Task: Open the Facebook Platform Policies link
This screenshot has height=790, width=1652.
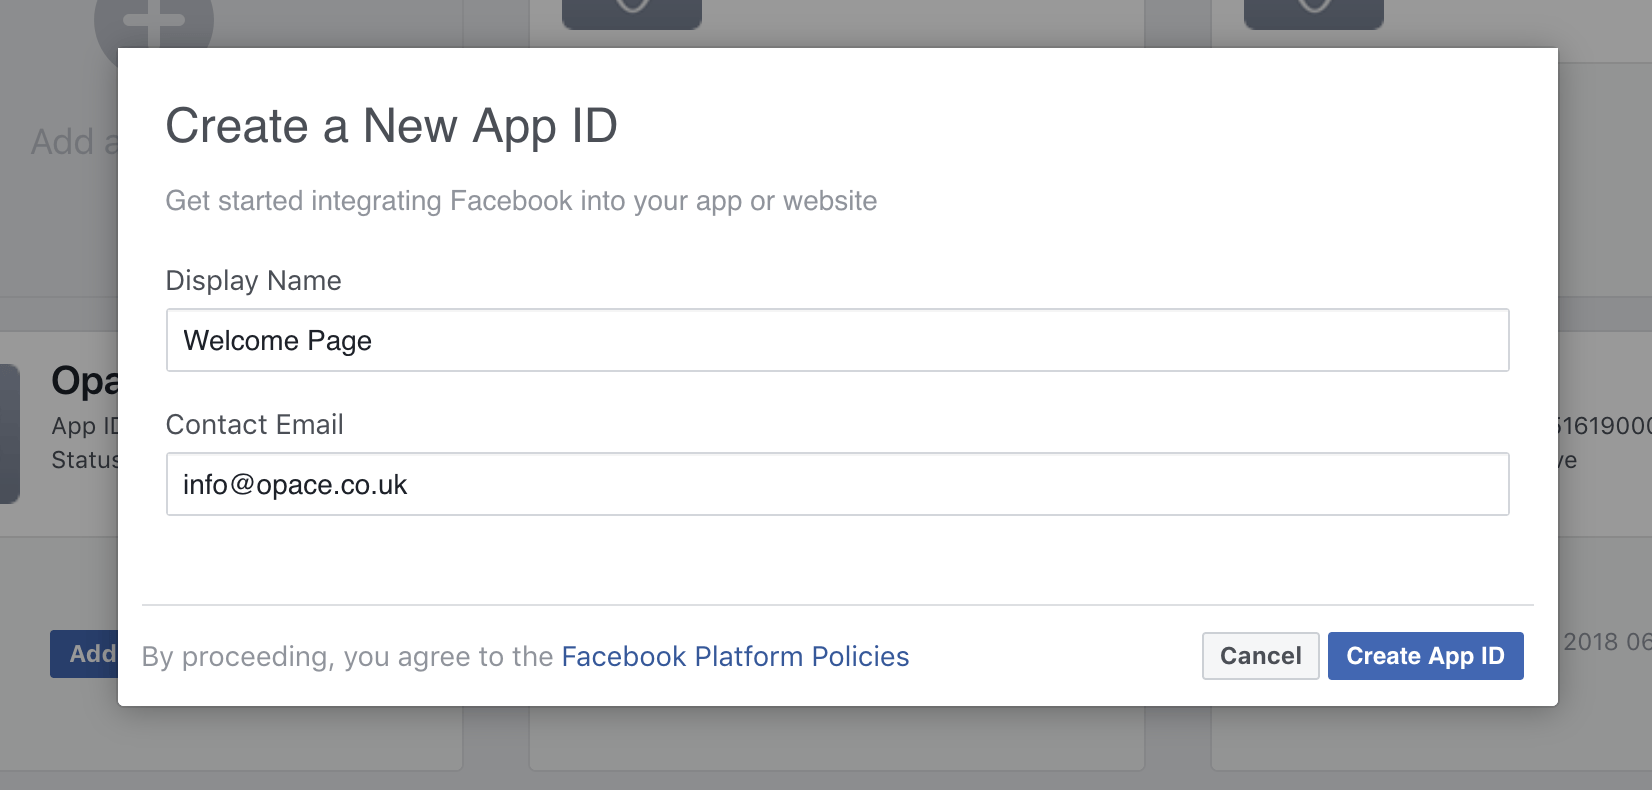Action: 735,656
